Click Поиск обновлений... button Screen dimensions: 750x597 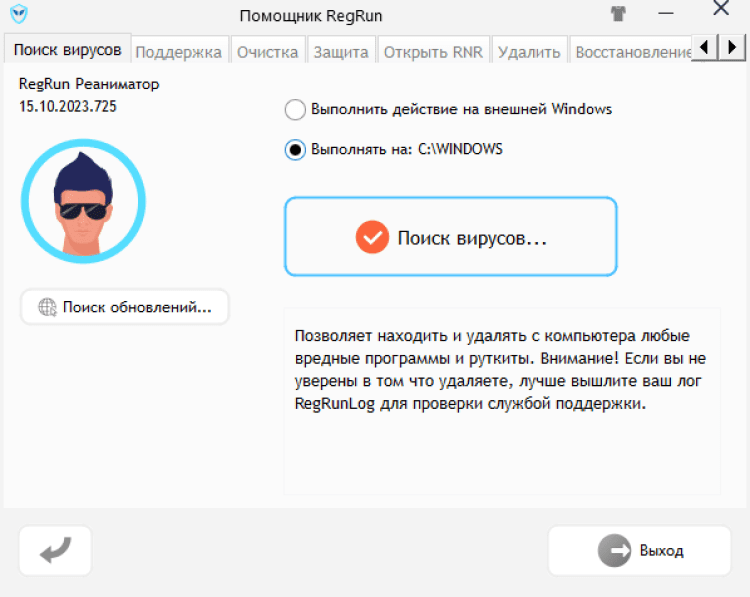tap(125, 307)
